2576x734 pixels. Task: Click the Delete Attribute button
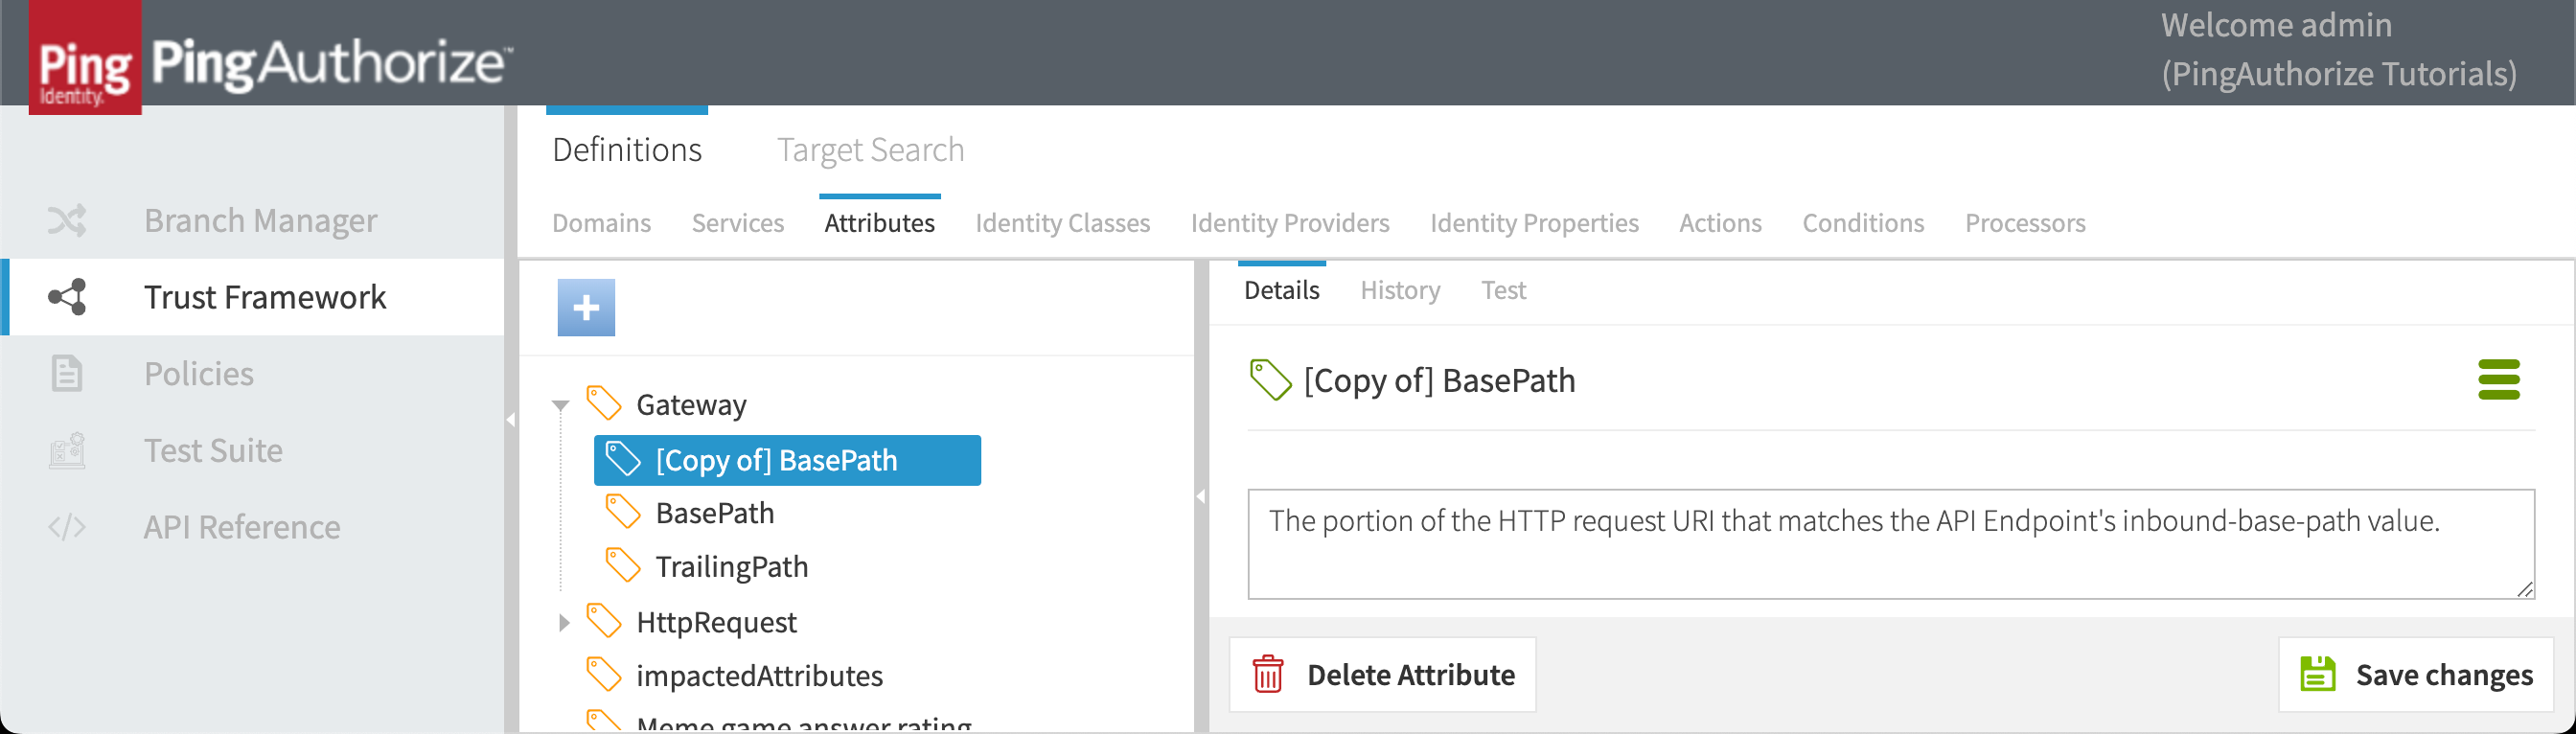tap(1382, 675)
